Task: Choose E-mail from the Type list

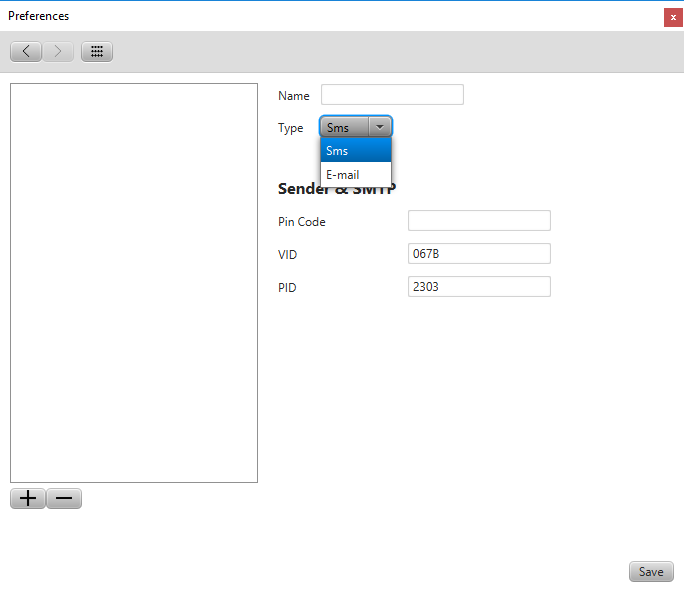Action: 355,175
